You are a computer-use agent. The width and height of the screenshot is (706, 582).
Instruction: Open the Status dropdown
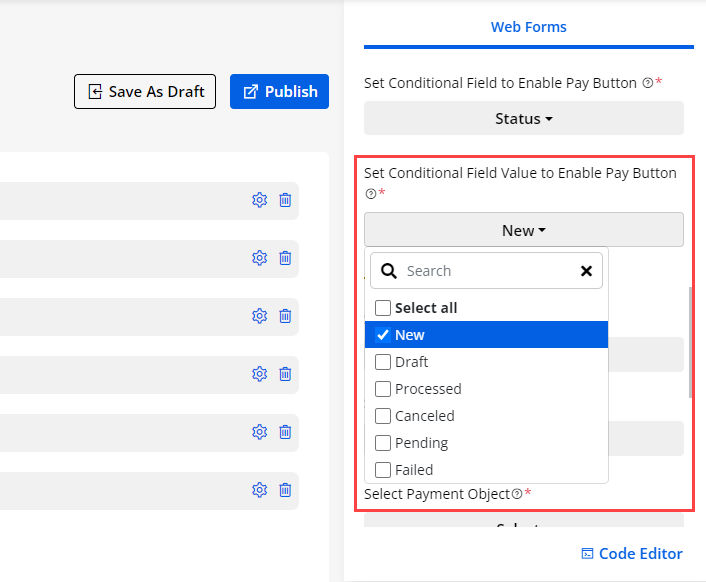tap(524, 119)
